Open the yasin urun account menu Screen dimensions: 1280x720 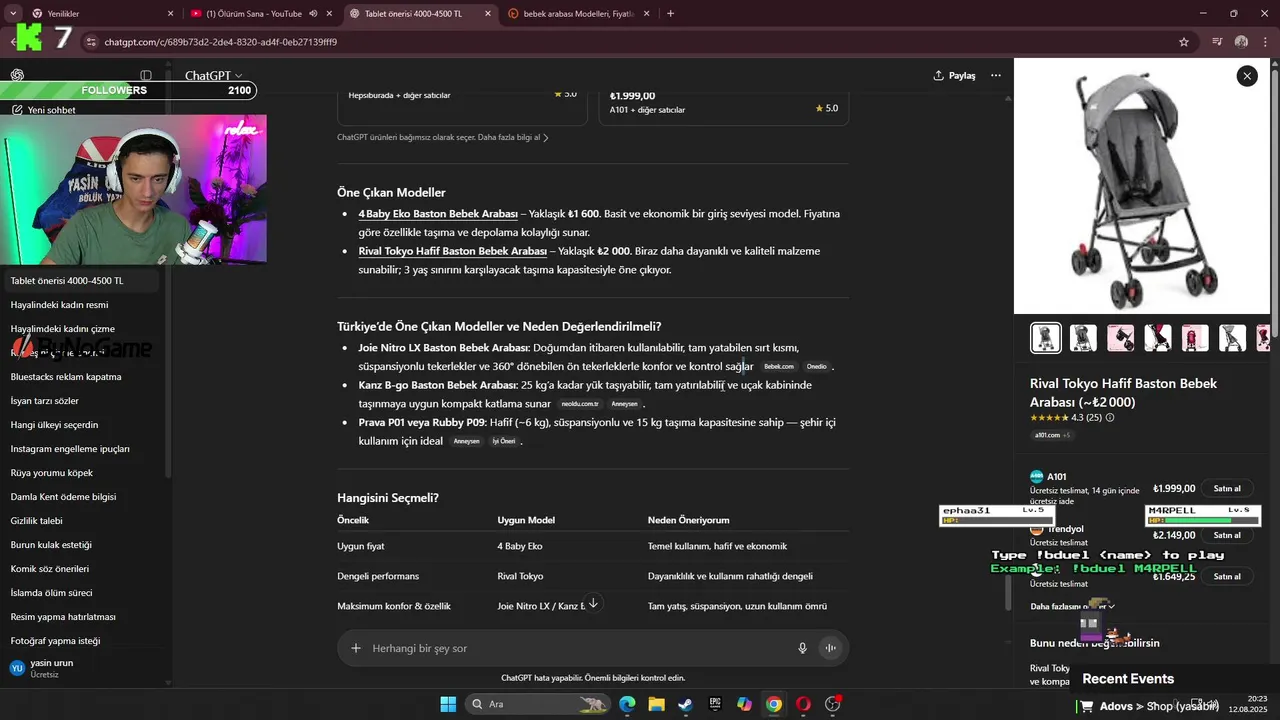coord(81,668)
